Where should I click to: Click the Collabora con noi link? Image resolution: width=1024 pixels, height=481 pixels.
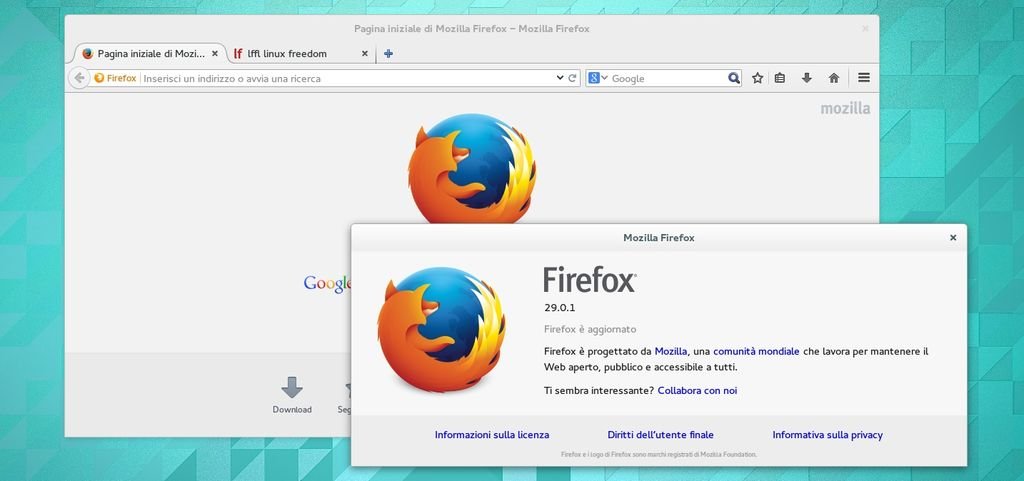[x=697, y=390]
